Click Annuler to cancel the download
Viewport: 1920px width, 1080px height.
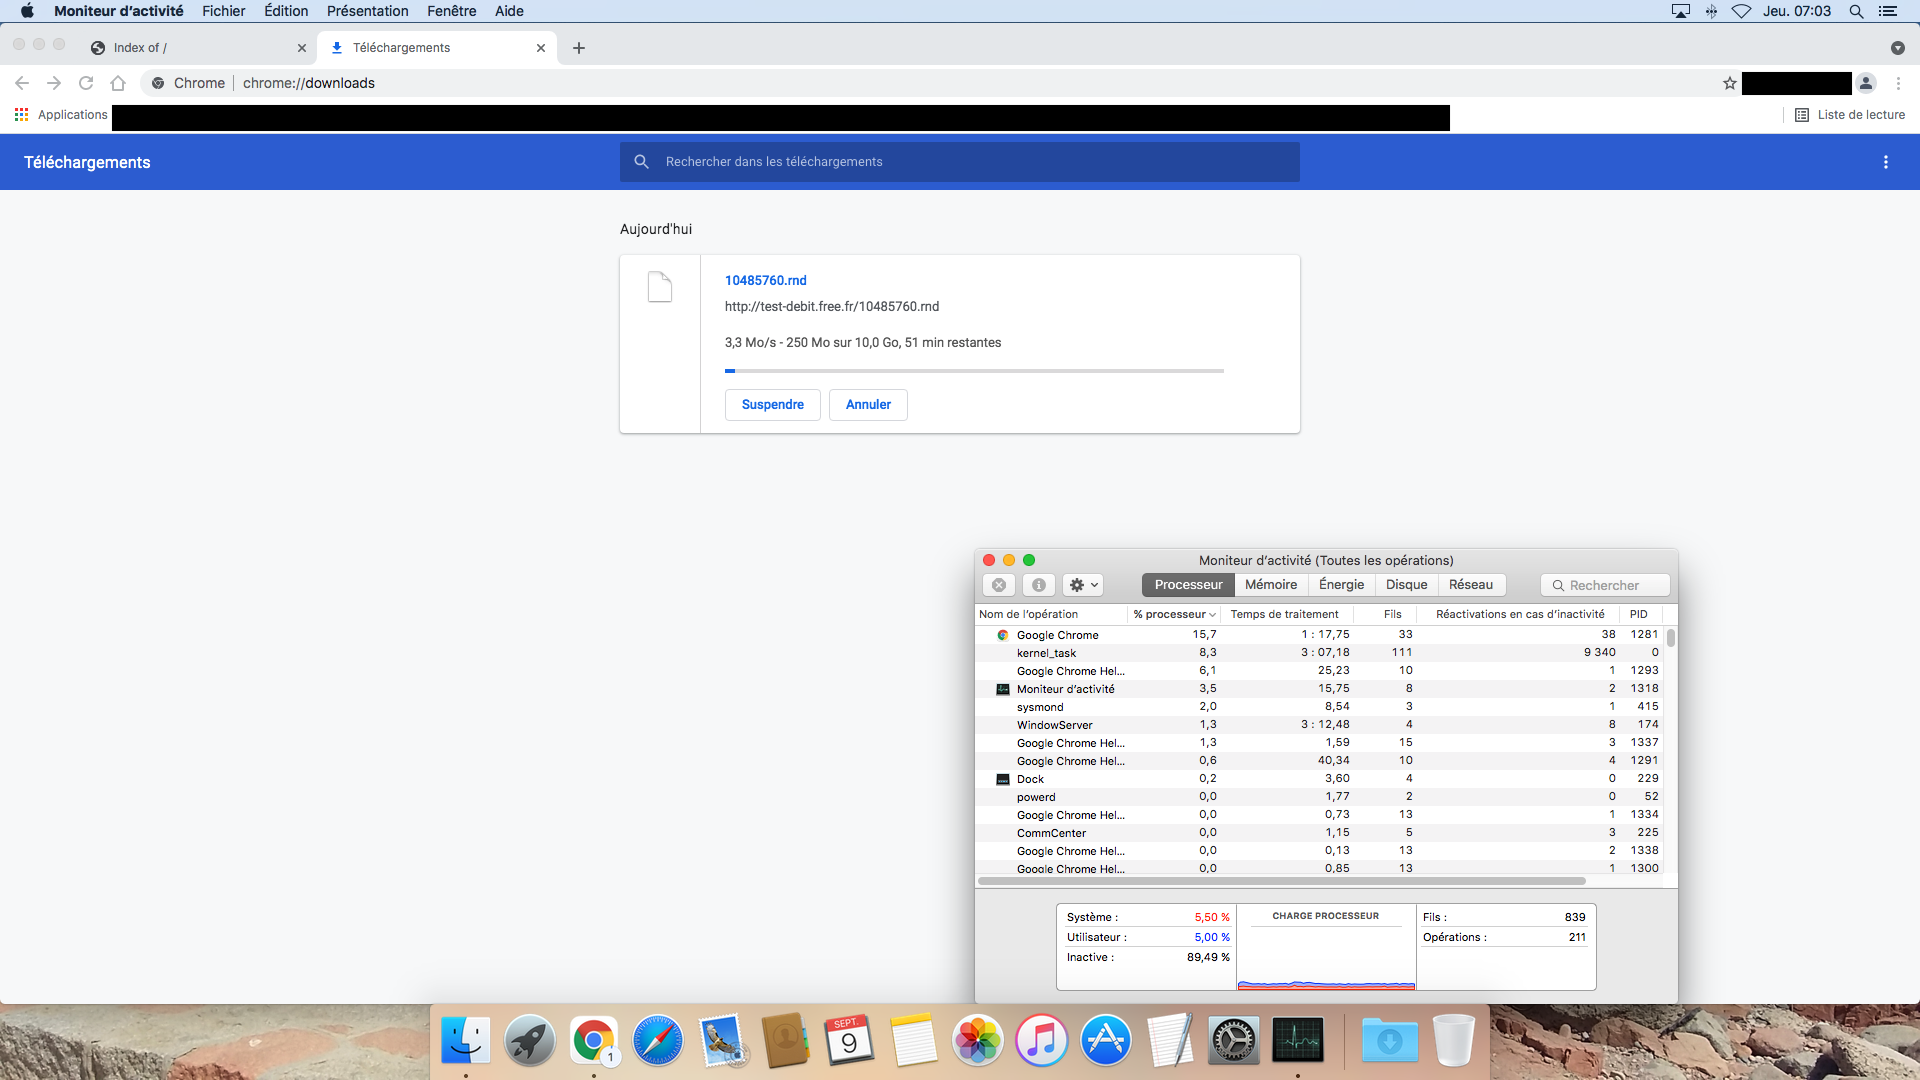[x=868, y=405]
